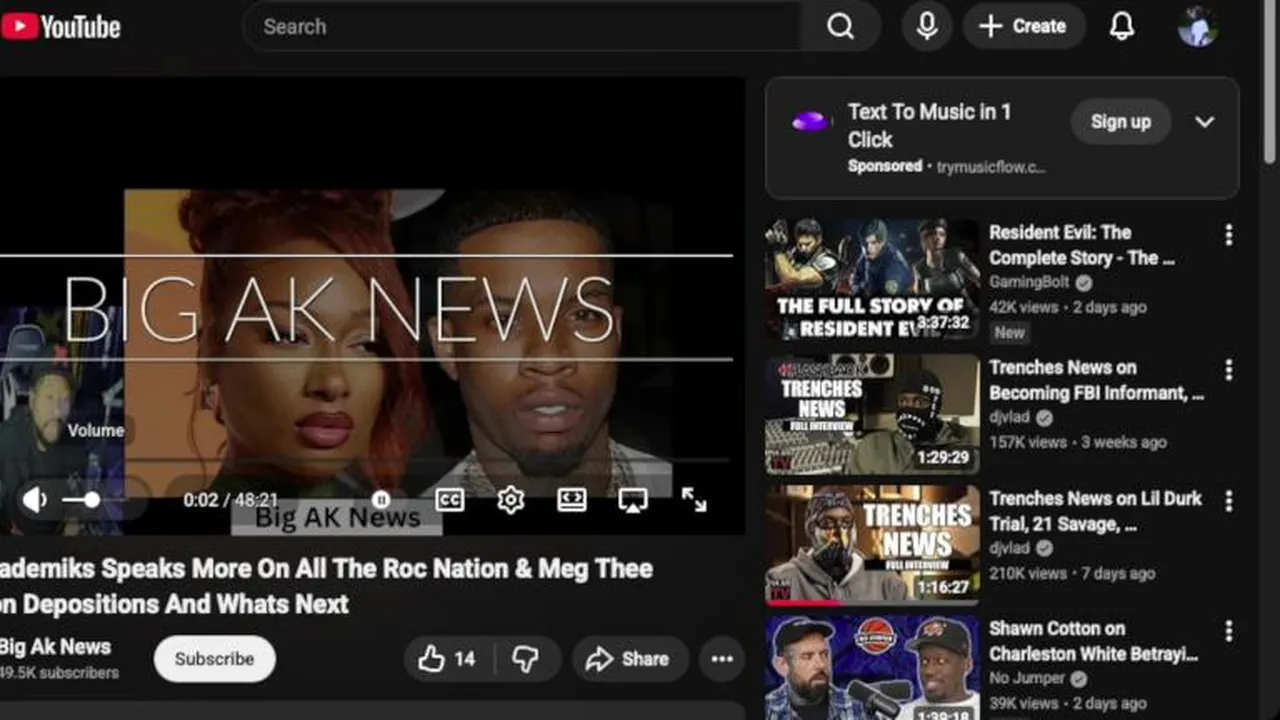Open the account avatar menu
Screen dimensions: 1280x720
pyautogui.click(x=1198, y=27)
